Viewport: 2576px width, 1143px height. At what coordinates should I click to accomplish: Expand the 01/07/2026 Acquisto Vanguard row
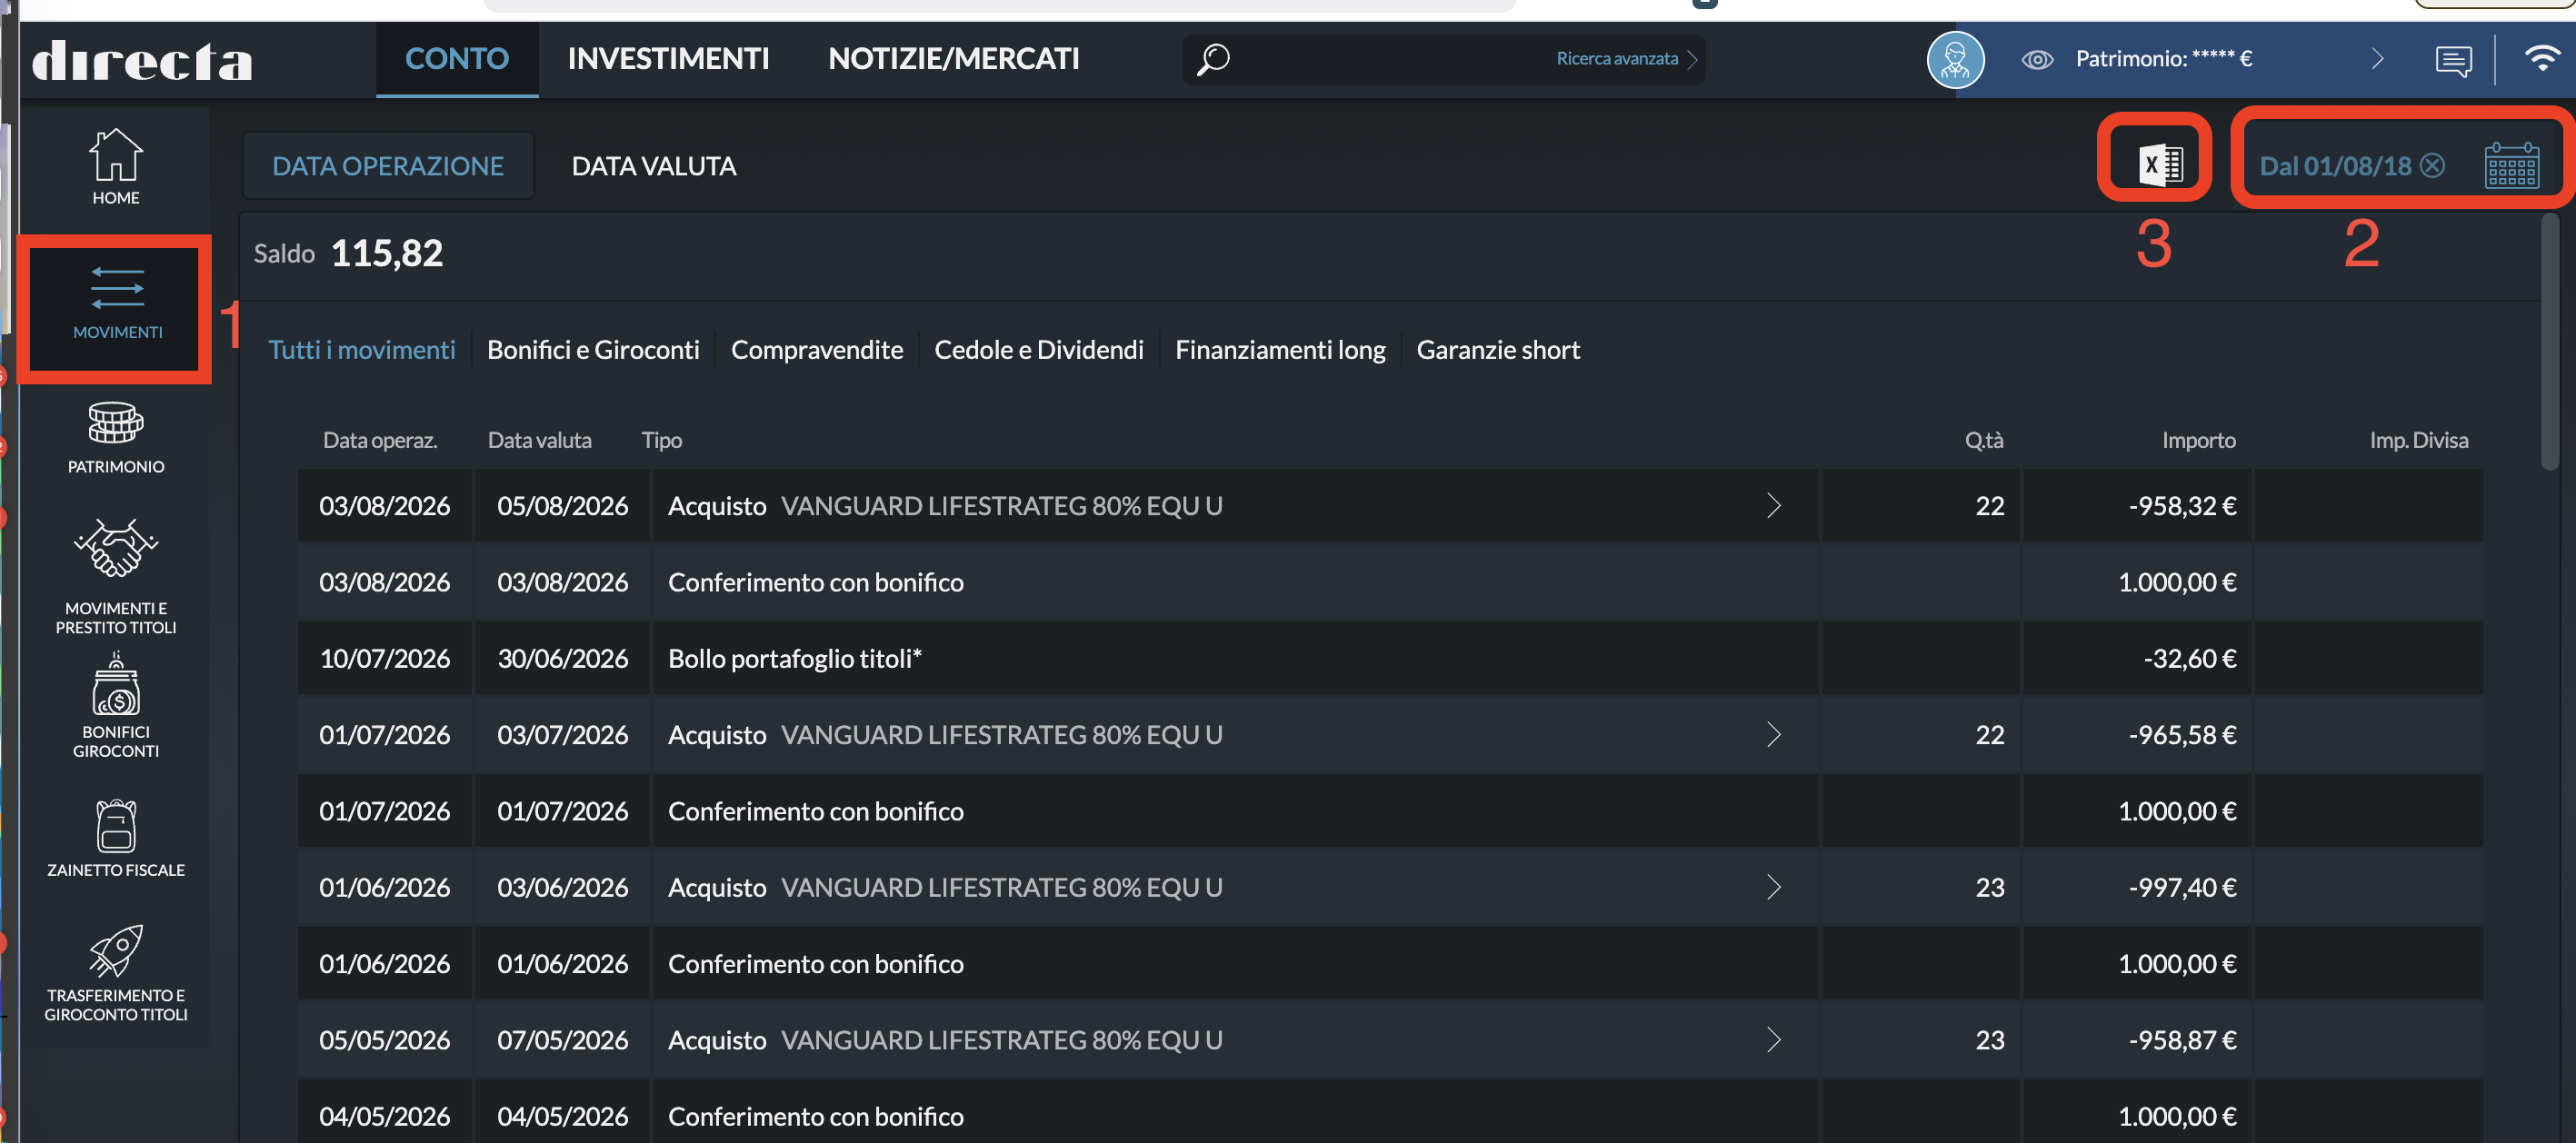pyautogui.click(x=1773, y=735)
